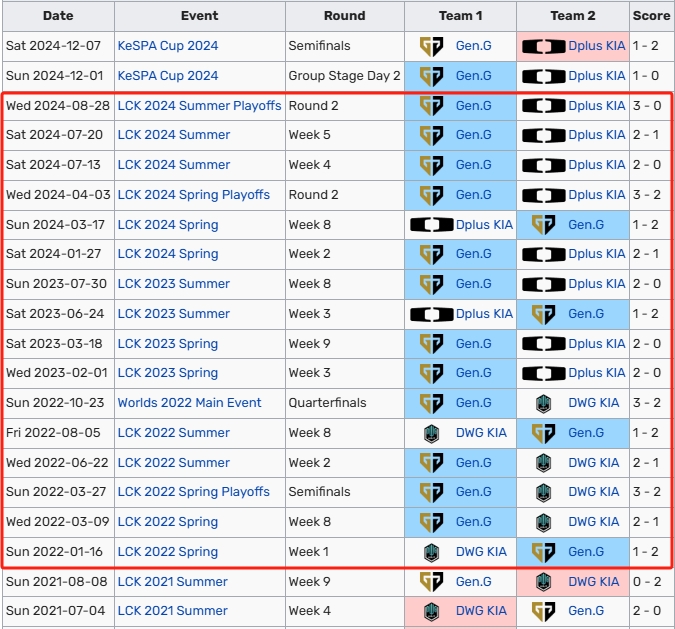Screen dimensions: 675x629
Task: Open the LCK 2024 Summer Playoffs event link
Action: (x=199, y=106)
